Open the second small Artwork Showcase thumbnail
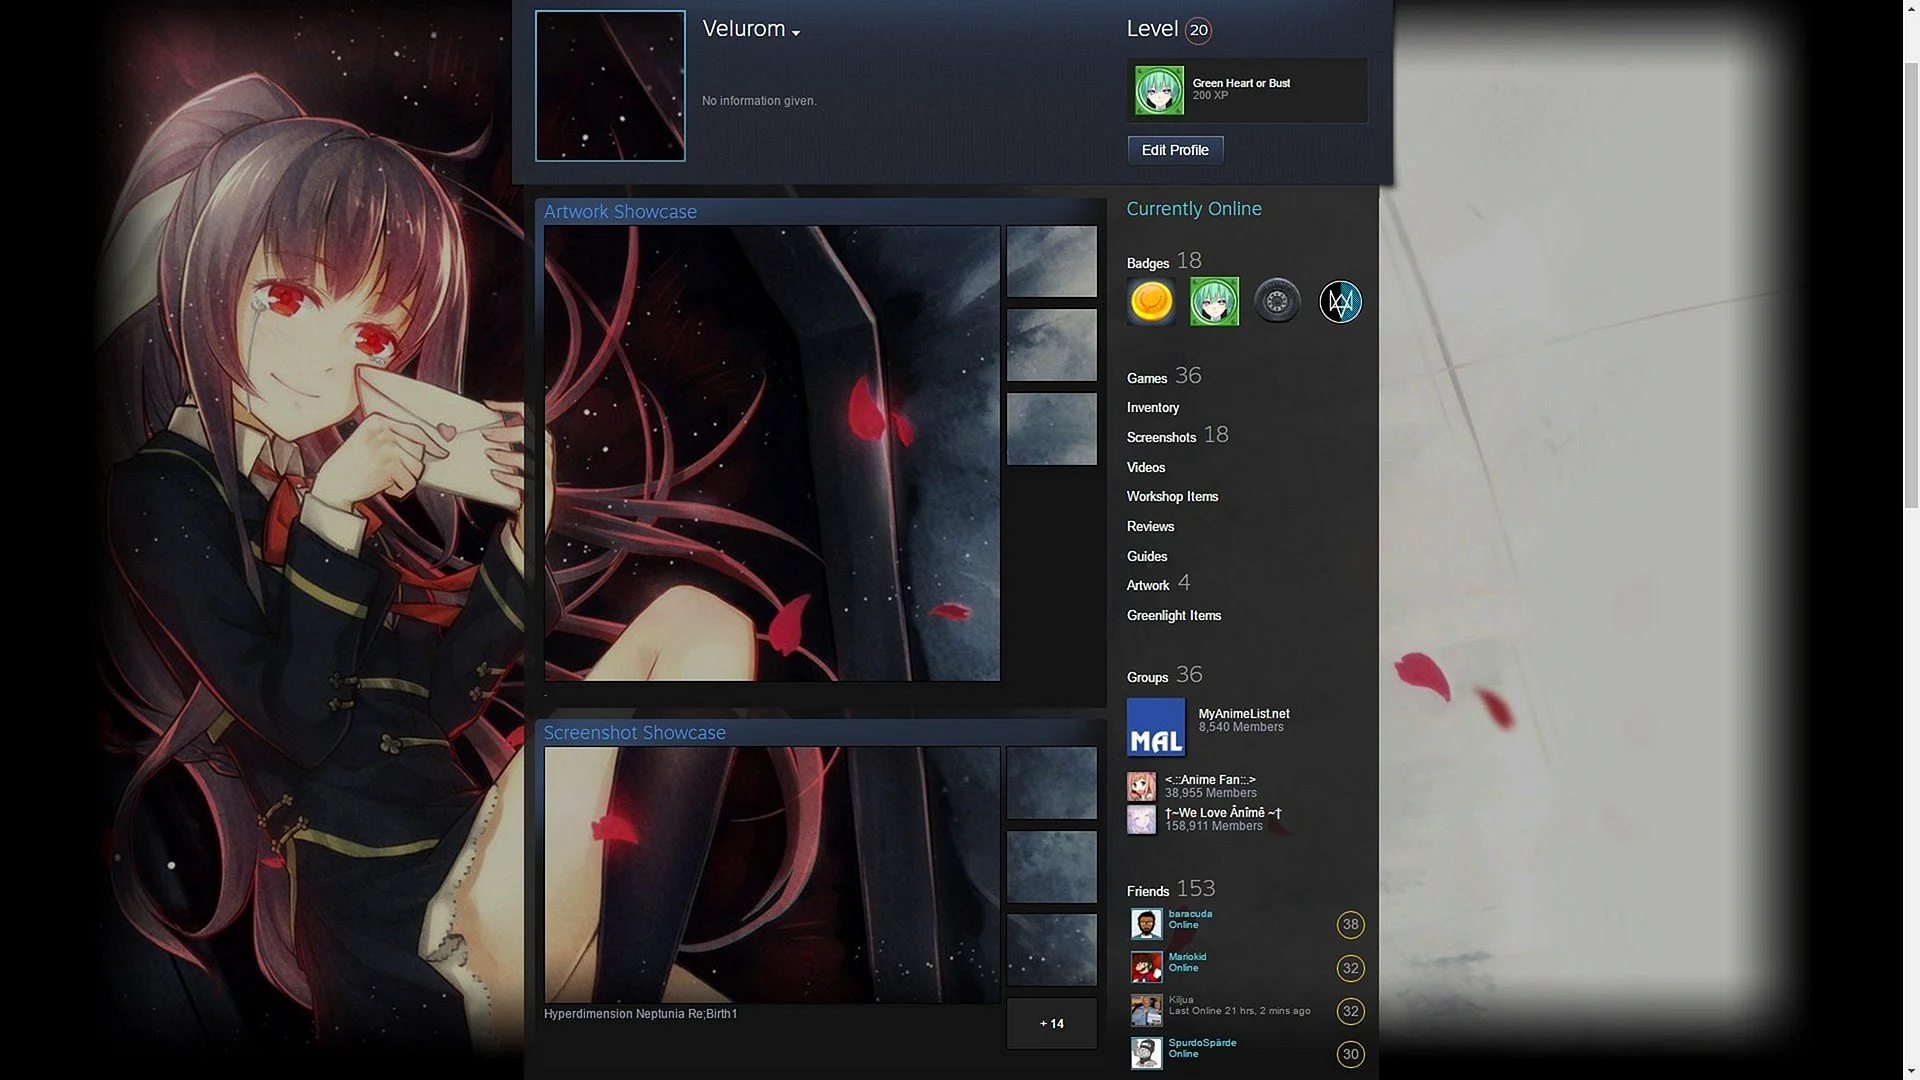Screen dimensions: 1920x1080 tap(1051, 345)
